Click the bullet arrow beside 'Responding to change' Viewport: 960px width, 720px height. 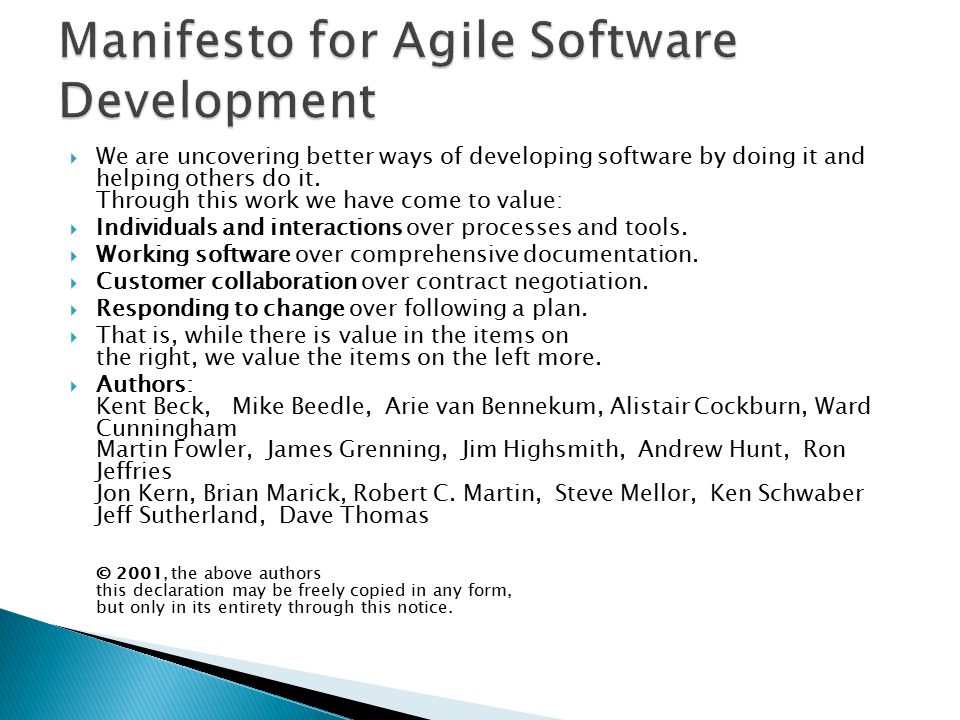tap(74, 310)
